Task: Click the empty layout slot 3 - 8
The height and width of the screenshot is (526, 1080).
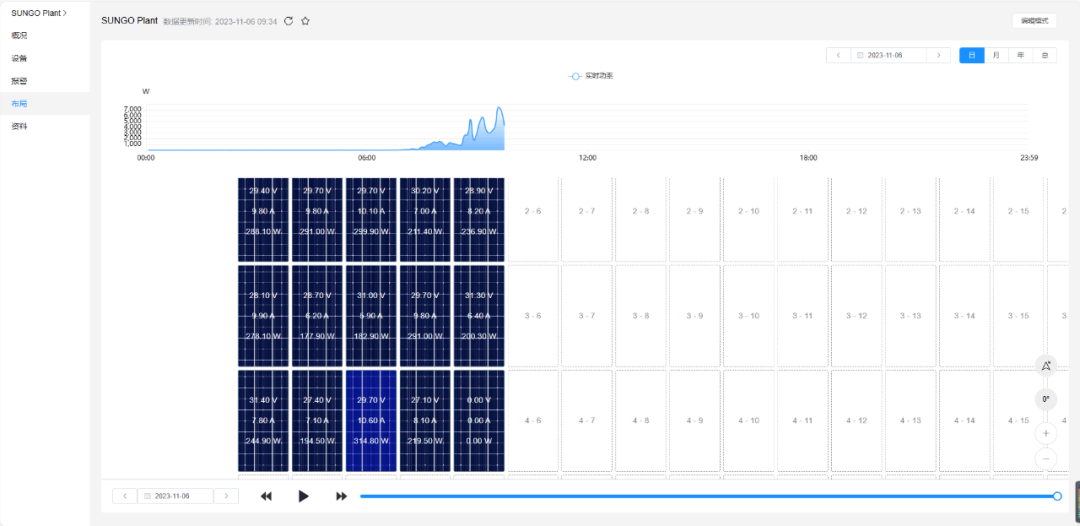Action: coord(641,315)
